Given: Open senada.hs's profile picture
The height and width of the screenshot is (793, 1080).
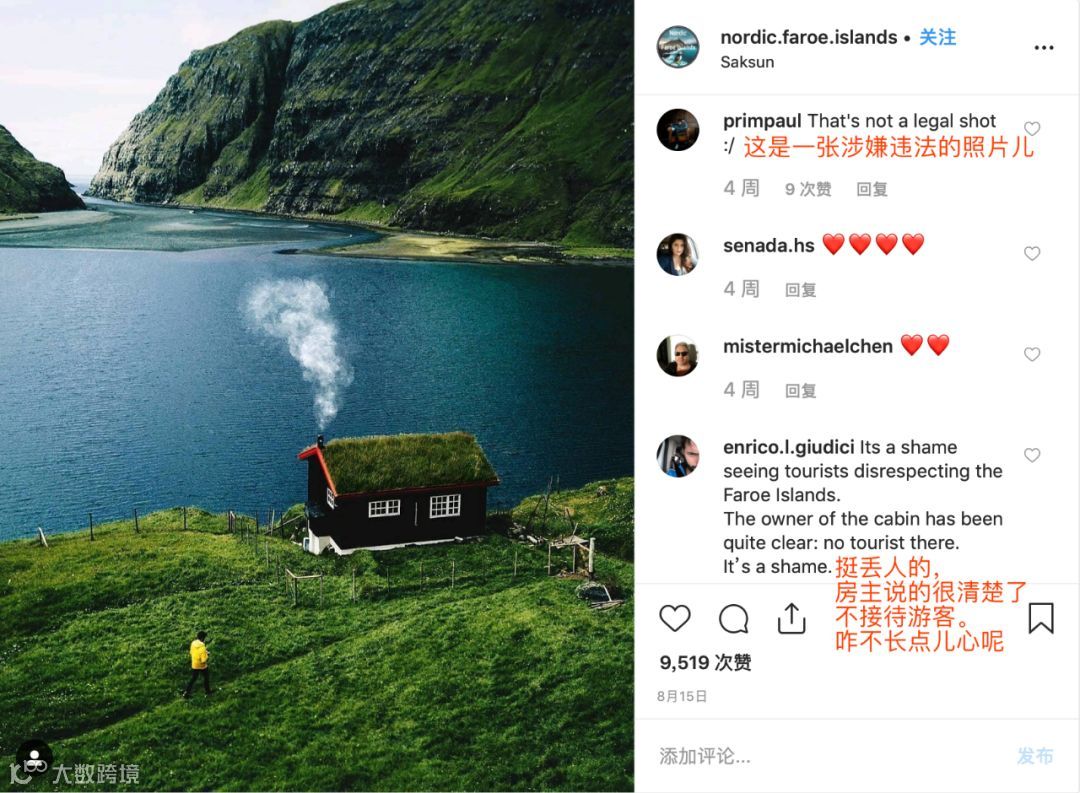Looking at the screenshot, I should coord(678,254).
